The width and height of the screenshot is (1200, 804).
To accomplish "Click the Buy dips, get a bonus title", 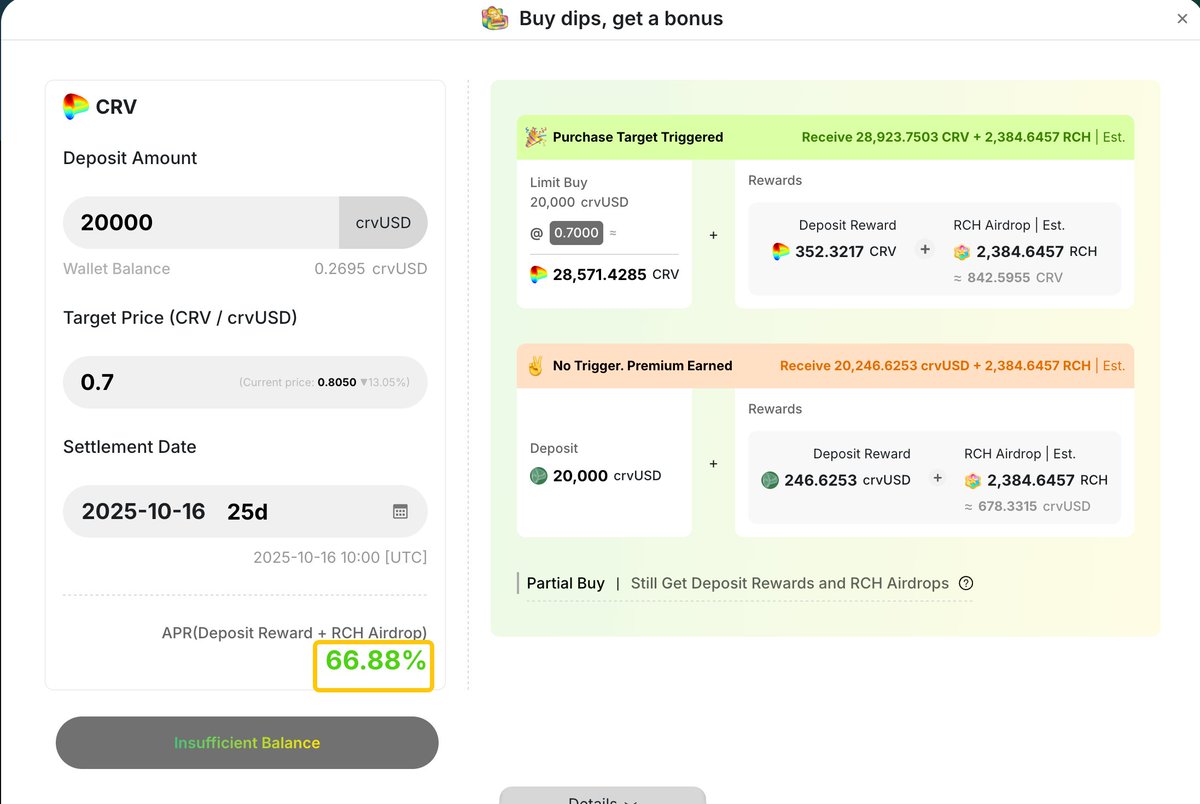I will tap(621, 18).
